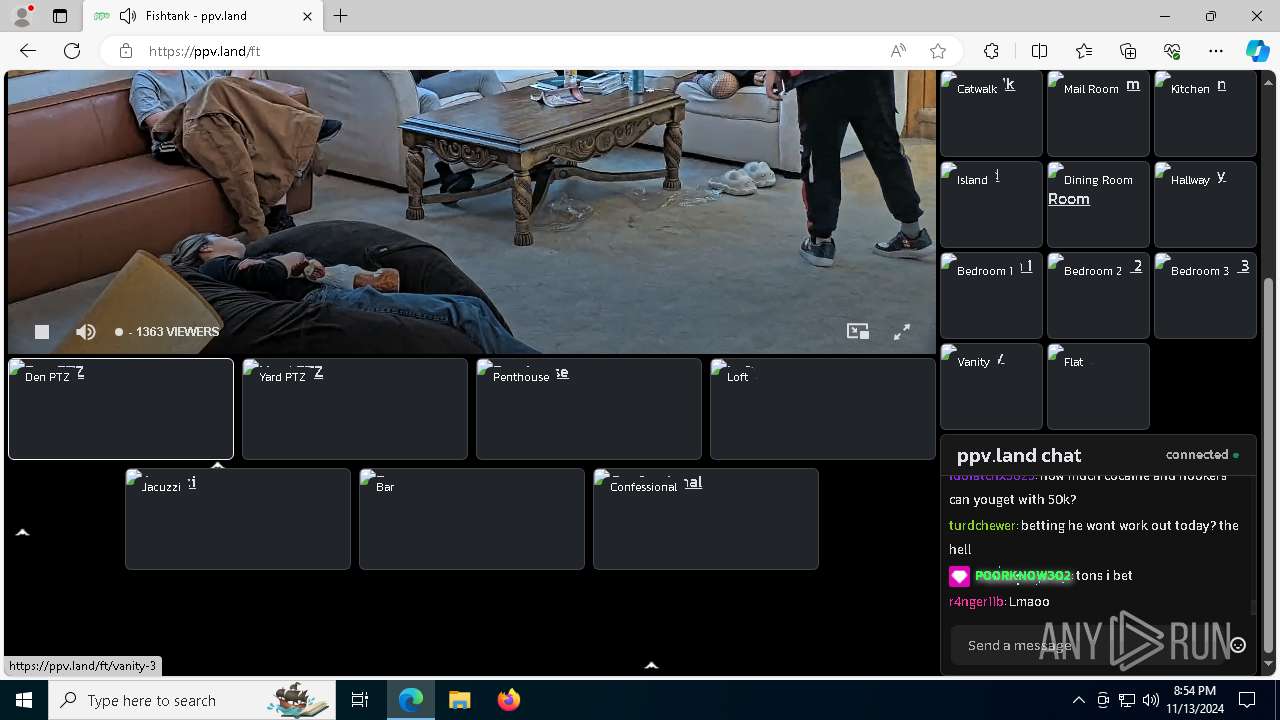Switch to Yard PTZ camera
Screen dimensions: 1280x720
(x=355, y=409)
